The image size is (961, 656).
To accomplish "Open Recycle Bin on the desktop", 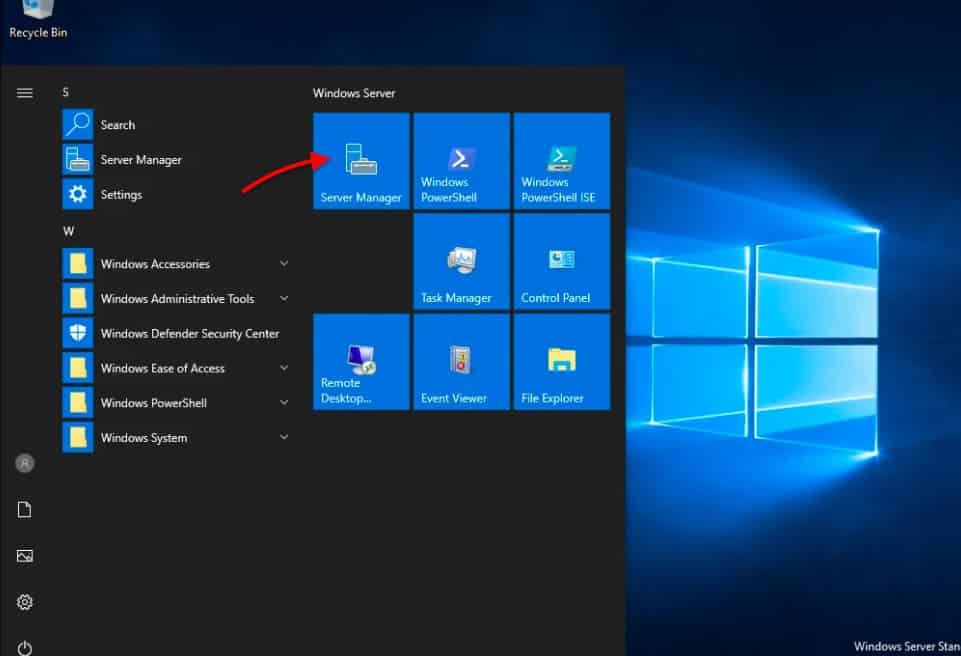I will (38, 20).
